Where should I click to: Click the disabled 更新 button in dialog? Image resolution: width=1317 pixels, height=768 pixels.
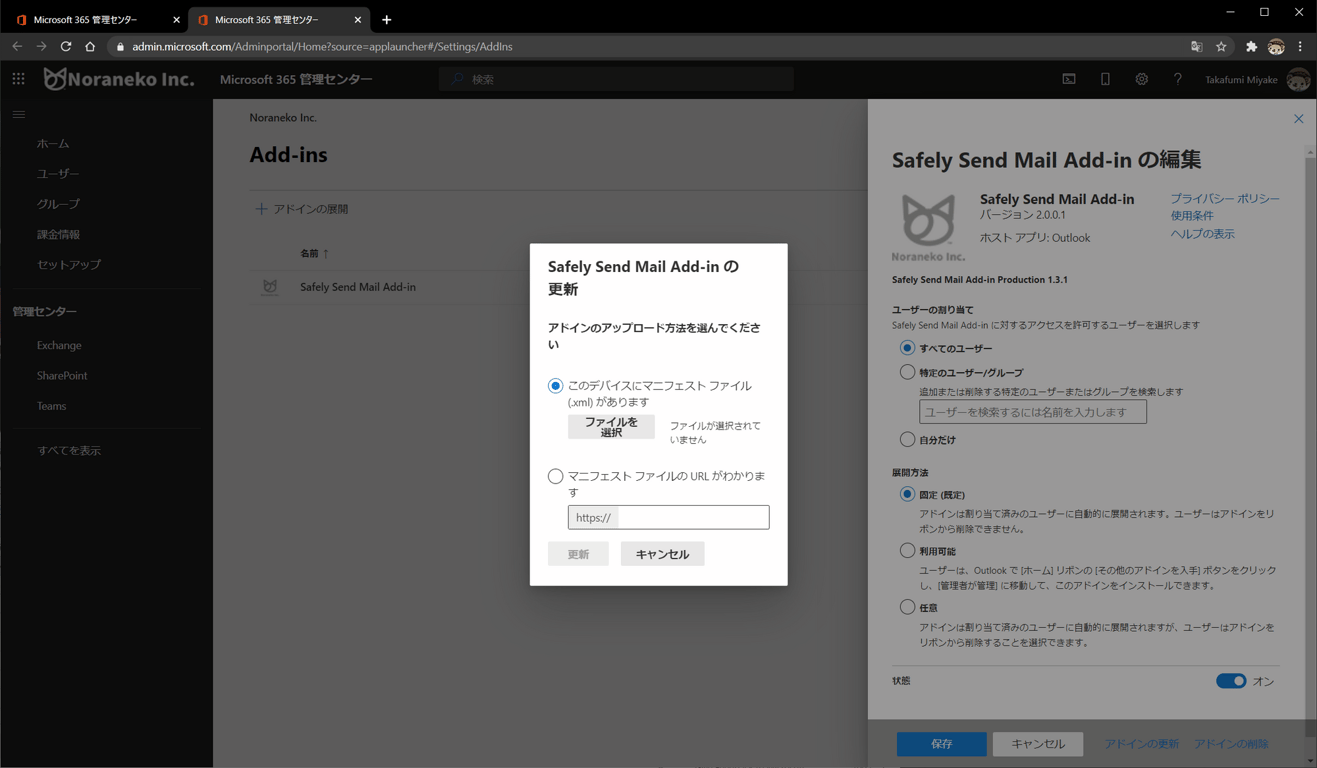pyautogui.click(x=578, y=554)
